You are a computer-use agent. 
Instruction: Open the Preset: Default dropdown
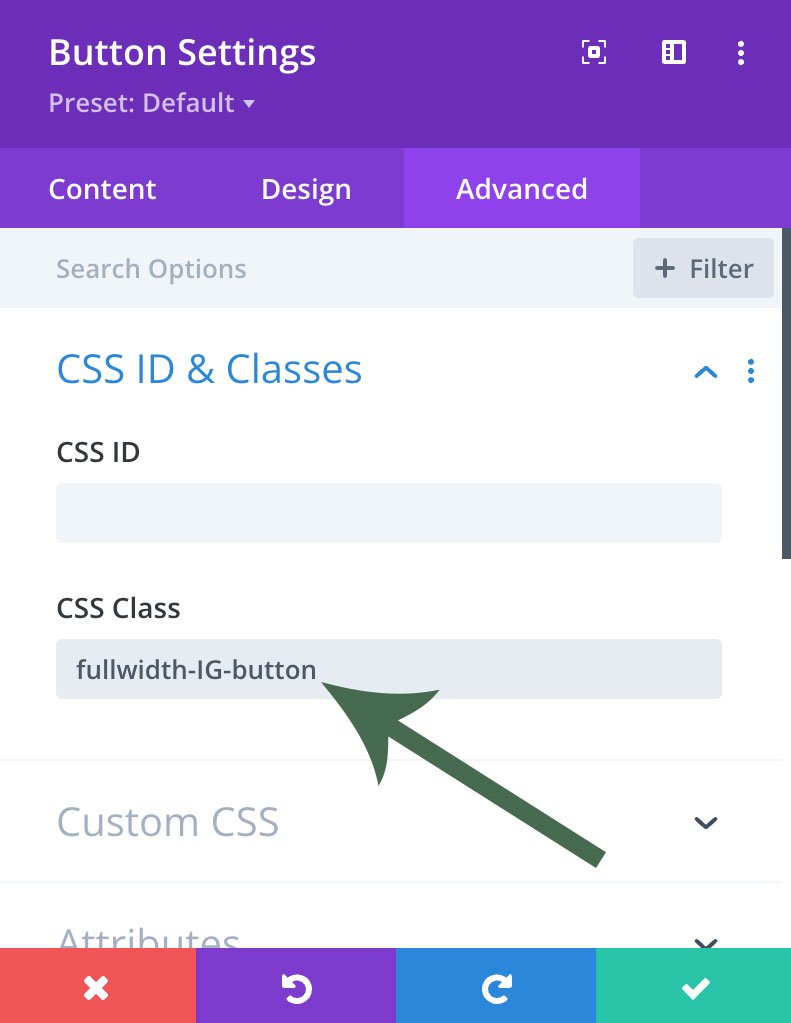click(x=152, y=103)
